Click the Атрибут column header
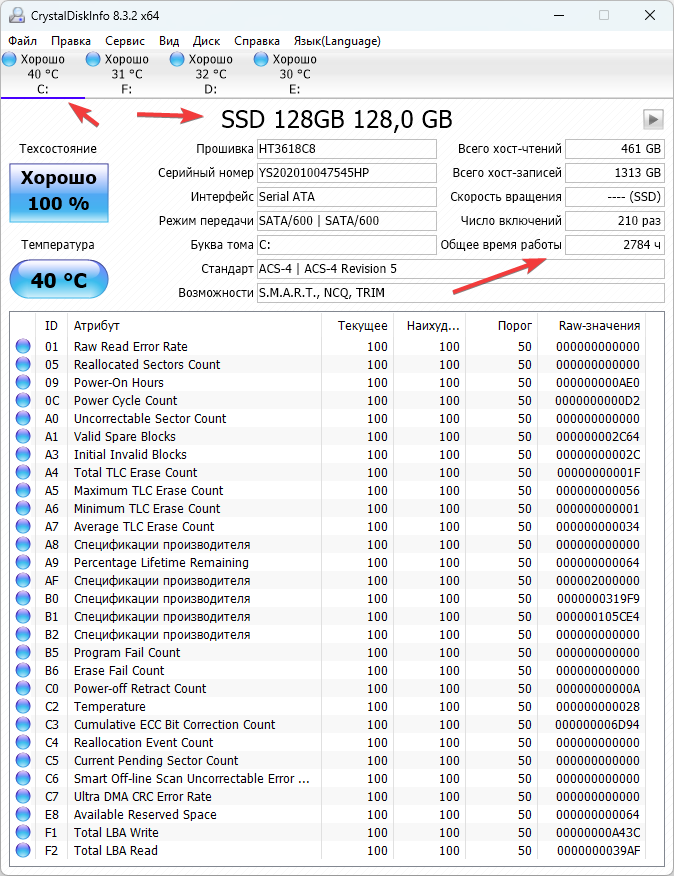The width and height of the screenshot is (674, 876). 194,325
